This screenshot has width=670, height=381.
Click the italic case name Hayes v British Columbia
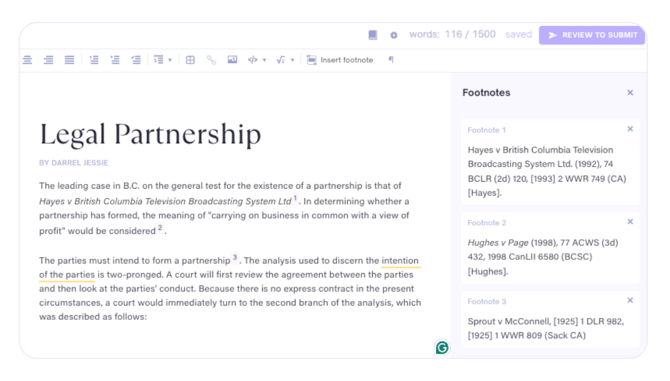coord(165,201)
